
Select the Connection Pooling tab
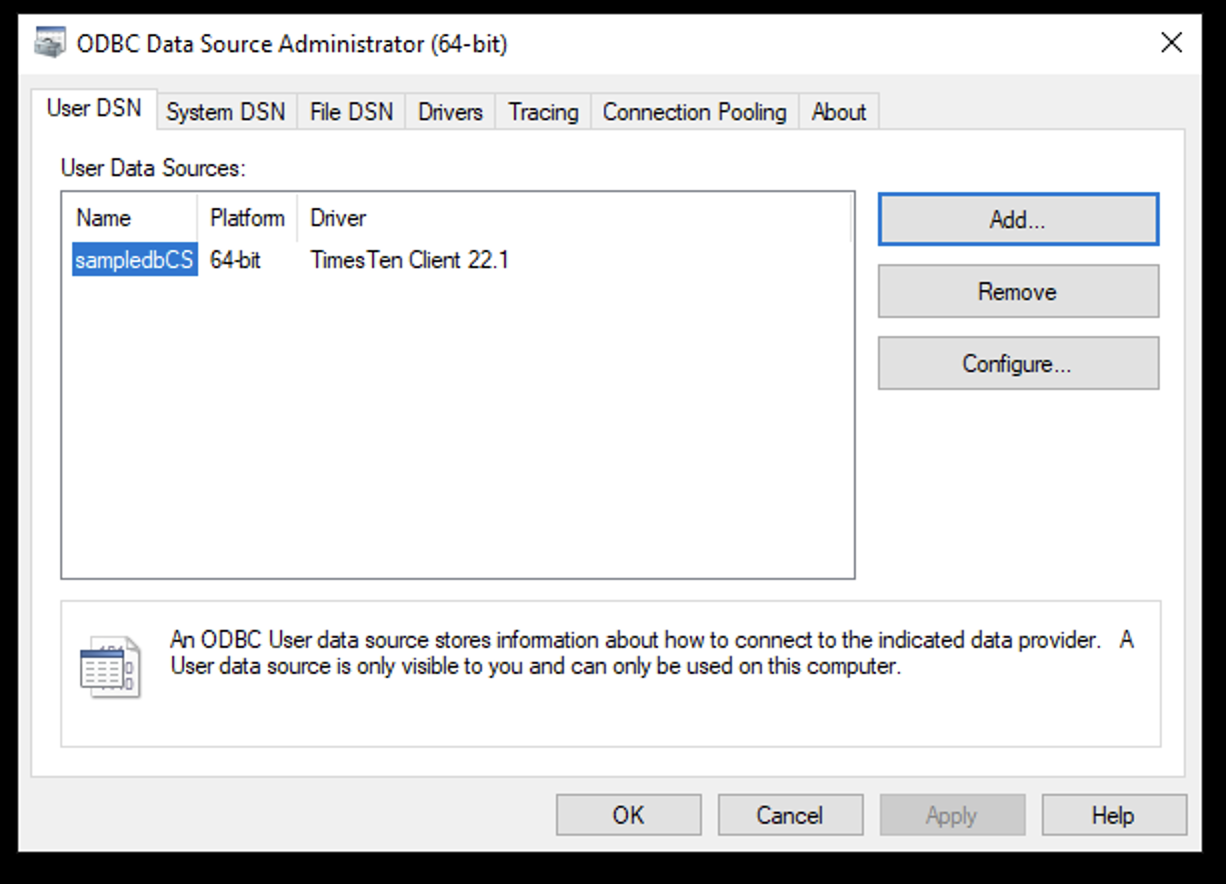pos(694,112)
